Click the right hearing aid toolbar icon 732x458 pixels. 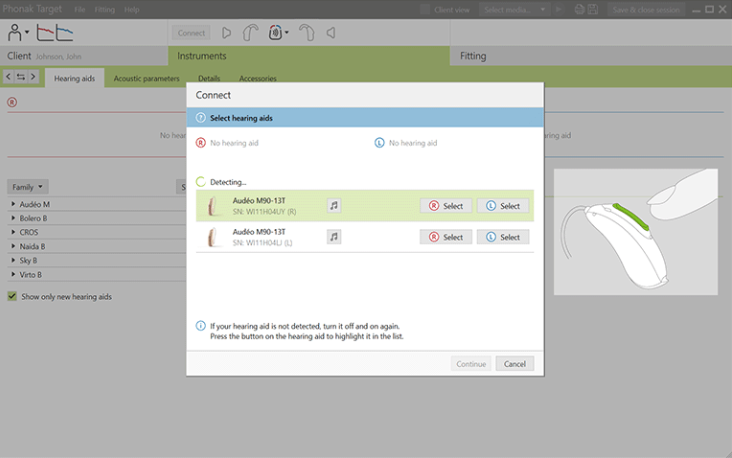pos(250,33)
